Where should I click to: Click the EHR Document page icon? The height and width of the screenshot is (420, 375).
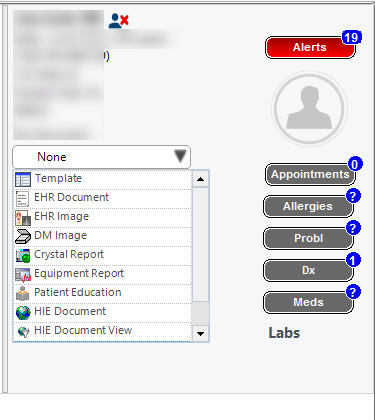click(x=22, y=199)
